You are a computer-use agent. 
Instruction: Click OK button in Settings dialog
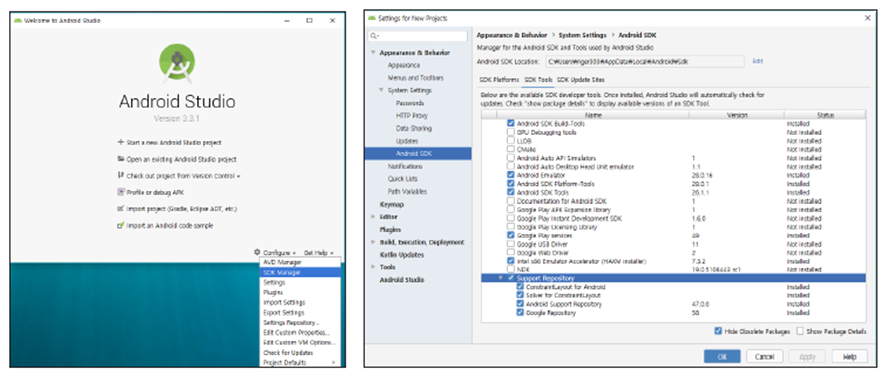[722, 357]
